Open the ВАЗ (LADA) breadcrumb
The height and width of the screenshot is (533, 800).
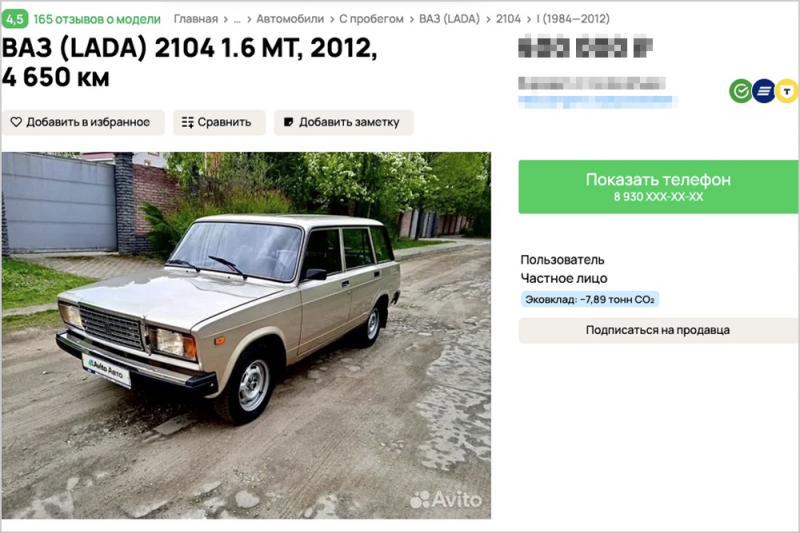coord(449,19)
